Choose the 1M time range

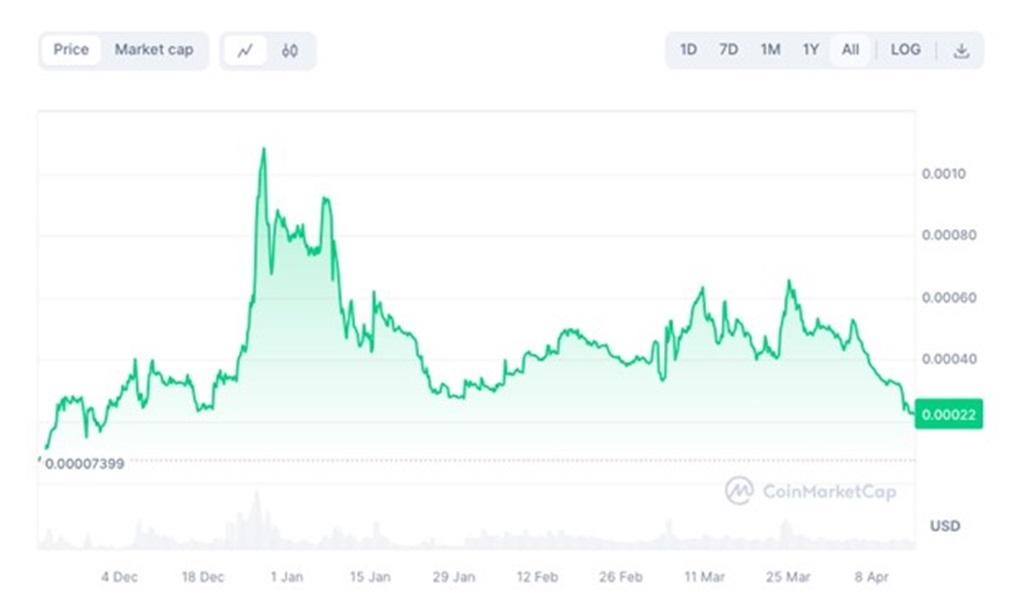(769, 50)
